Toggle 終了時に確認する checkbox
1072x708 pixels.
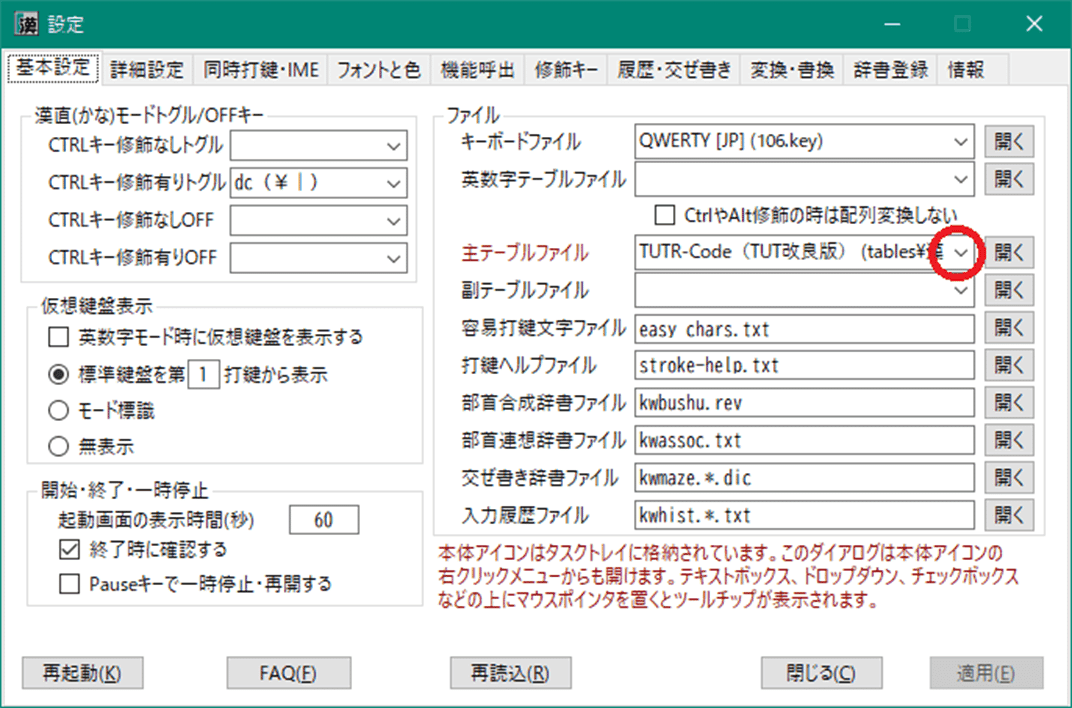70,549
